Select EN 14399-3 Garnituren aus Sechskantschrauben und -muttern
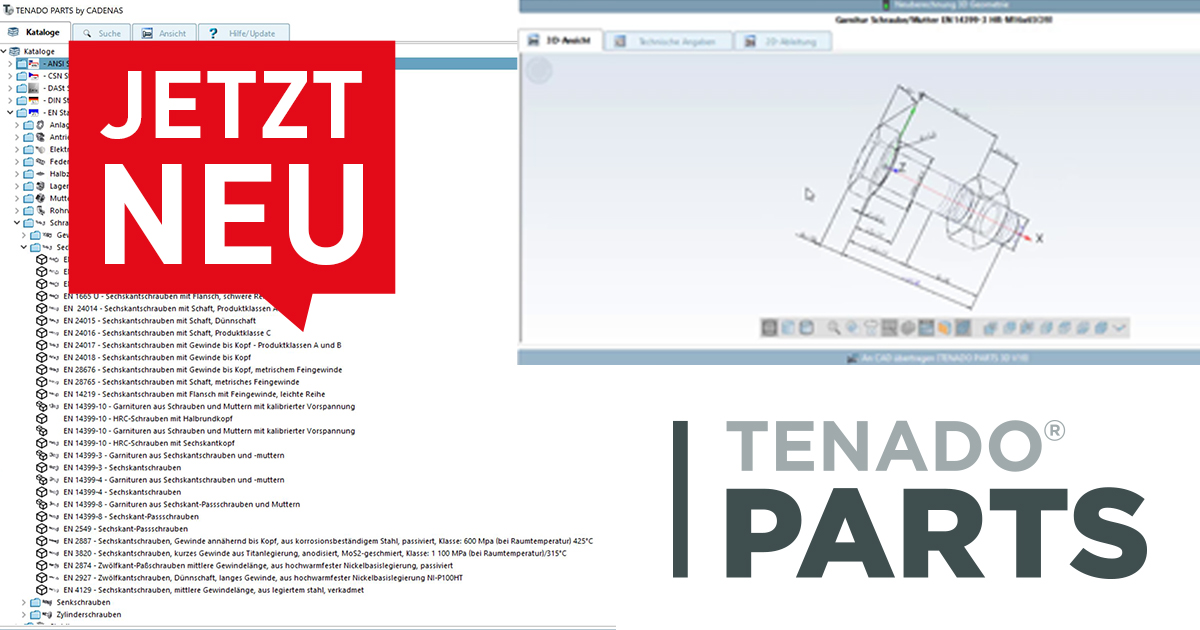This screenshot has height=630, width=1200. [174, 455]
